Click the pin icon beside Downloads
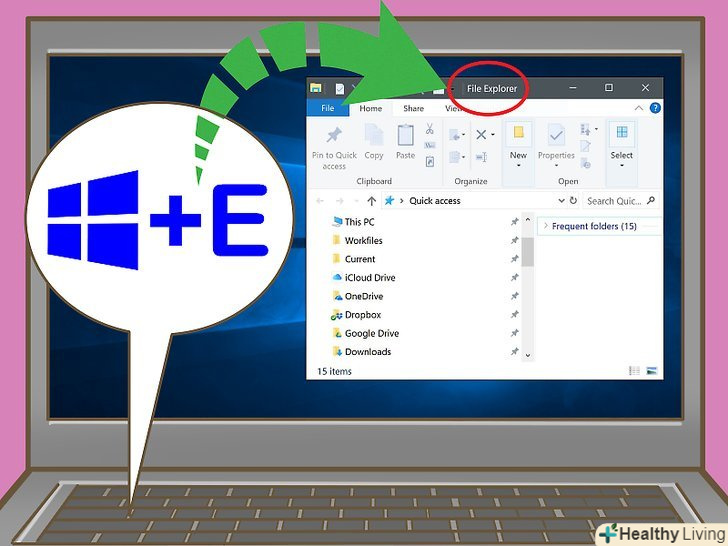This screenshot has width=728, height=546. [x=514, y=351]
